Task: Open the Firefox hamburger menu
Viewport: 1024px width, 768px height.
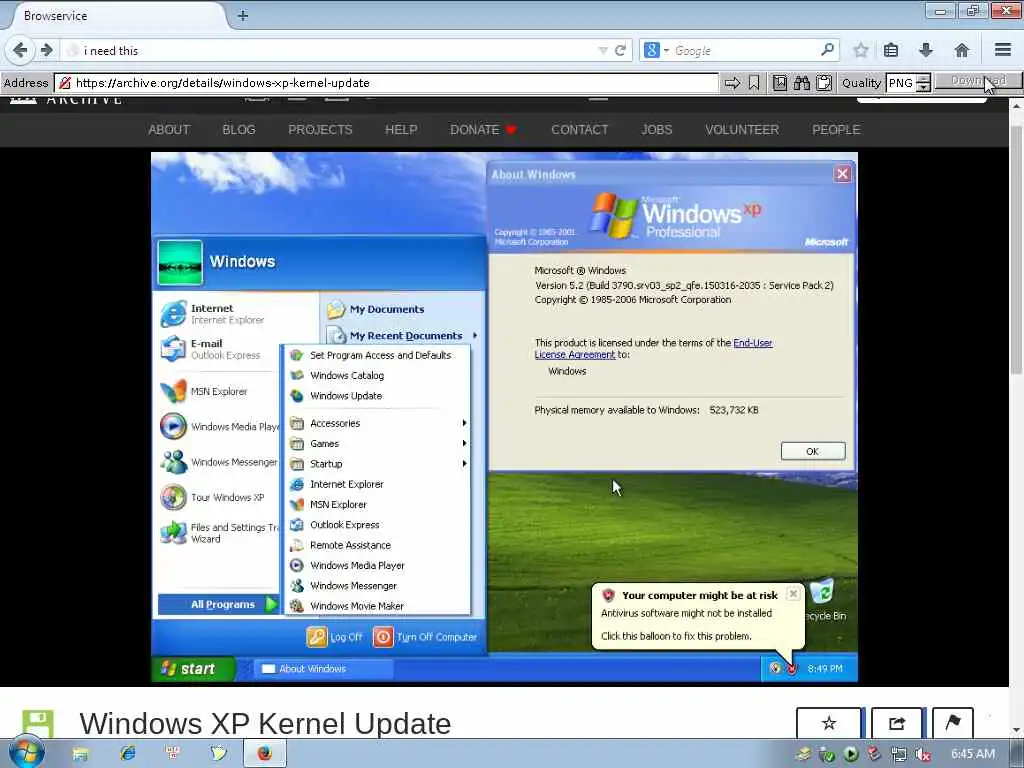Action: [1003, 50]
